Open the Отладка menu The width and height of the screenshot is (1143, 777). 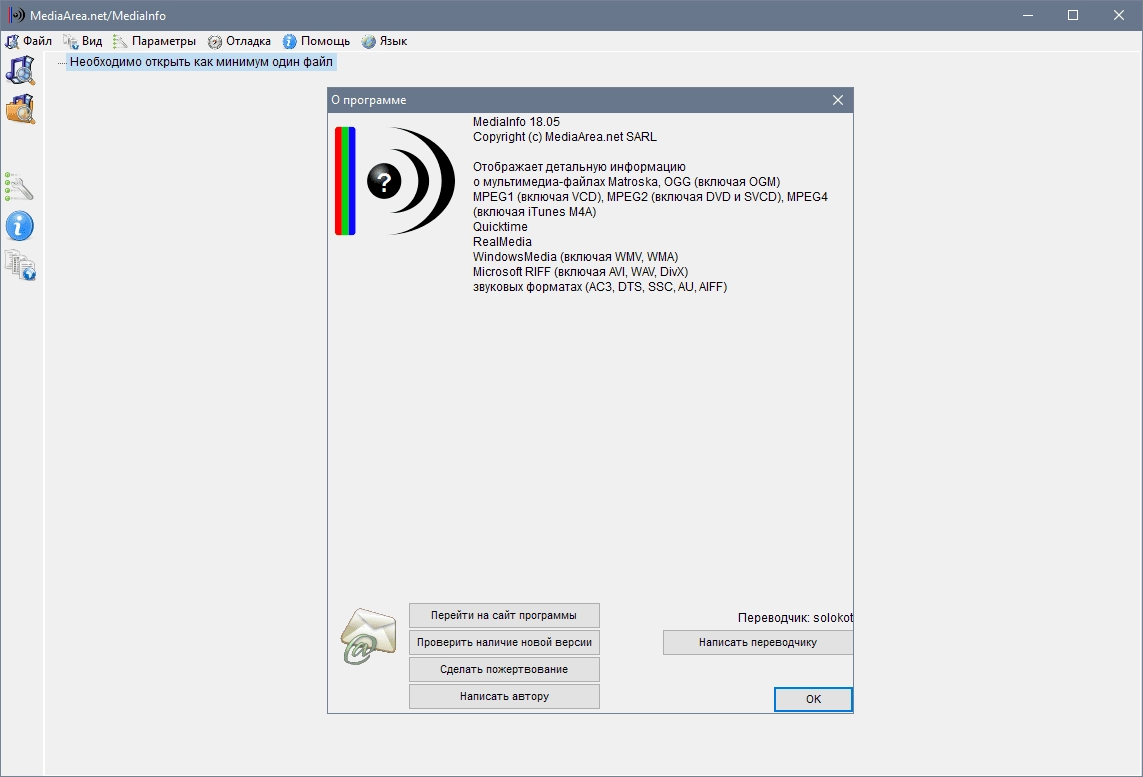[x=239, y=41]
